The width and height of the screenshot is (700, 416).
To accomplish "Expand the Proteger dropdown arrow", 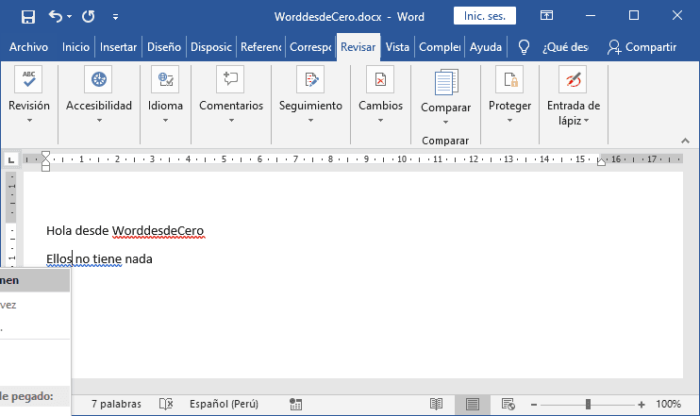I will pyautogui.click(x=509, y=121).
